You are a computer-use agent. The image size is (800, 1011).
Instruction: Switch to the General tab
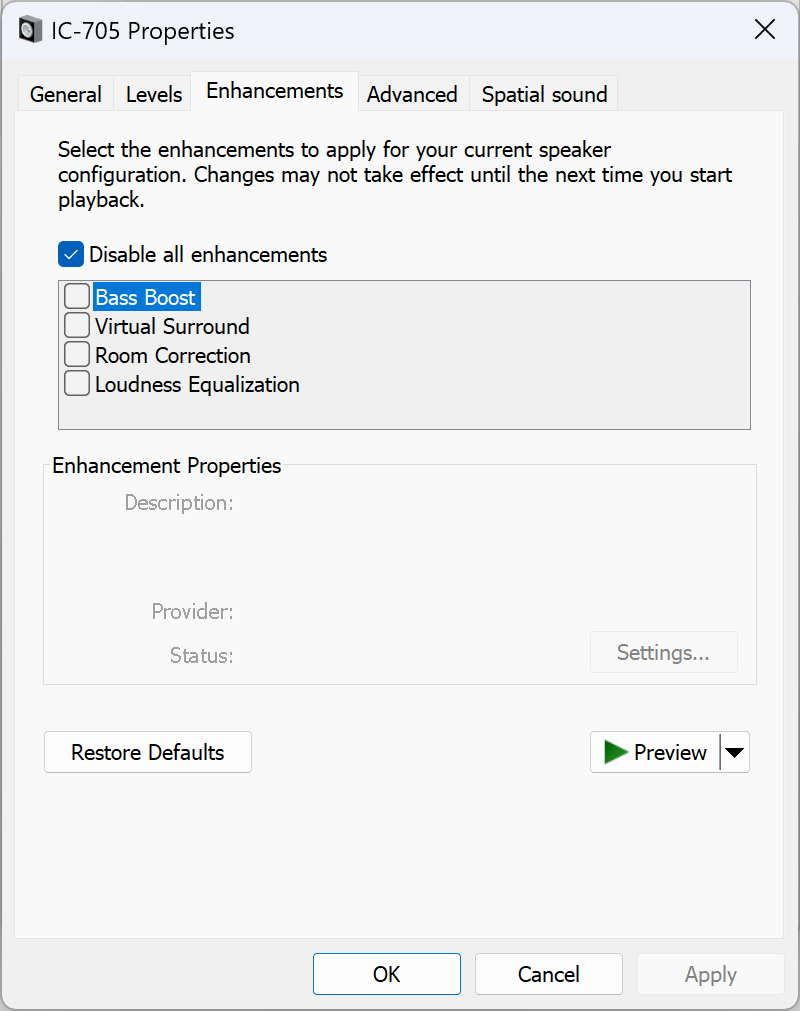point(66,94)
